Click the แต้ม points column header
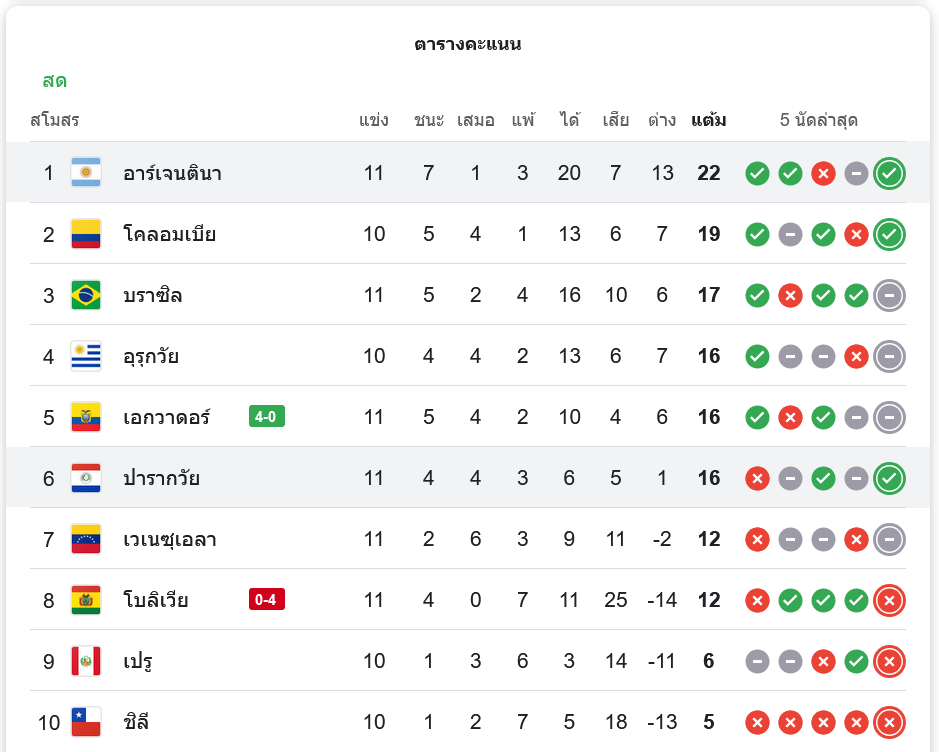Screen dimensions: 939x752 click(x=709, y=121)
